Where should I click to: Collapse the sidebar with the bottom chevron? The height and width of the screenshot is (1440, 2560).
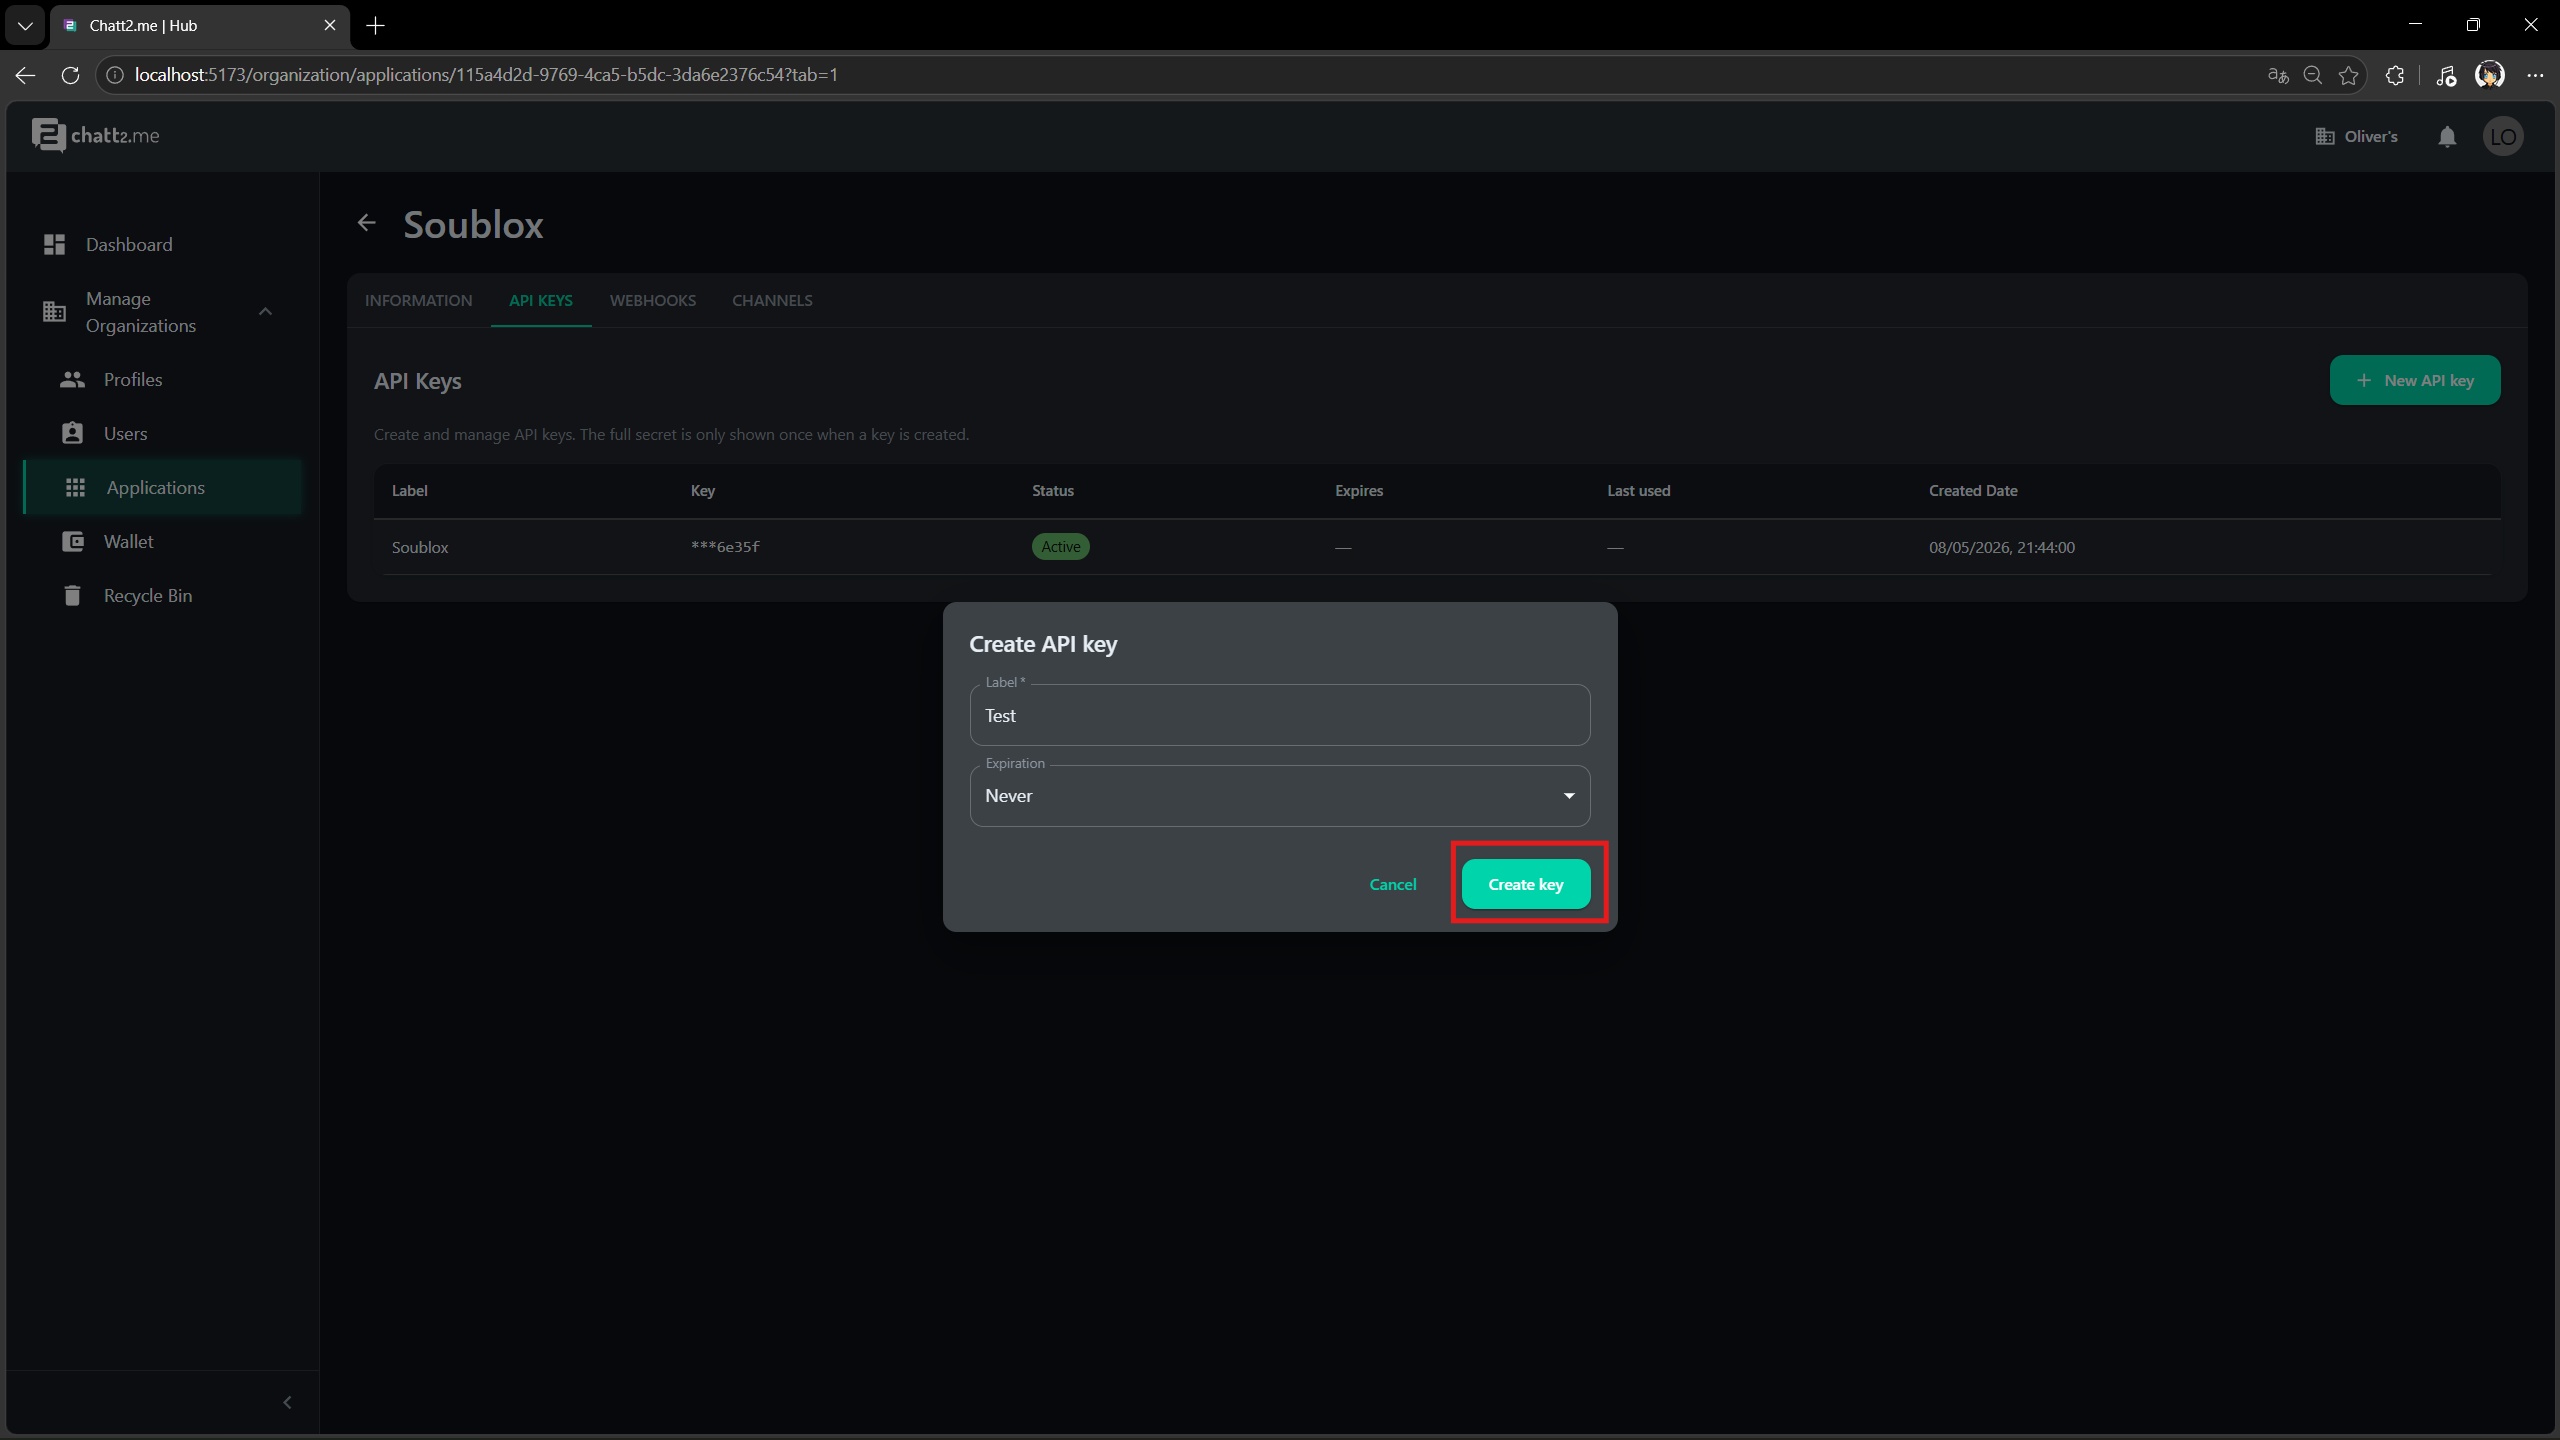[287, 1402]
